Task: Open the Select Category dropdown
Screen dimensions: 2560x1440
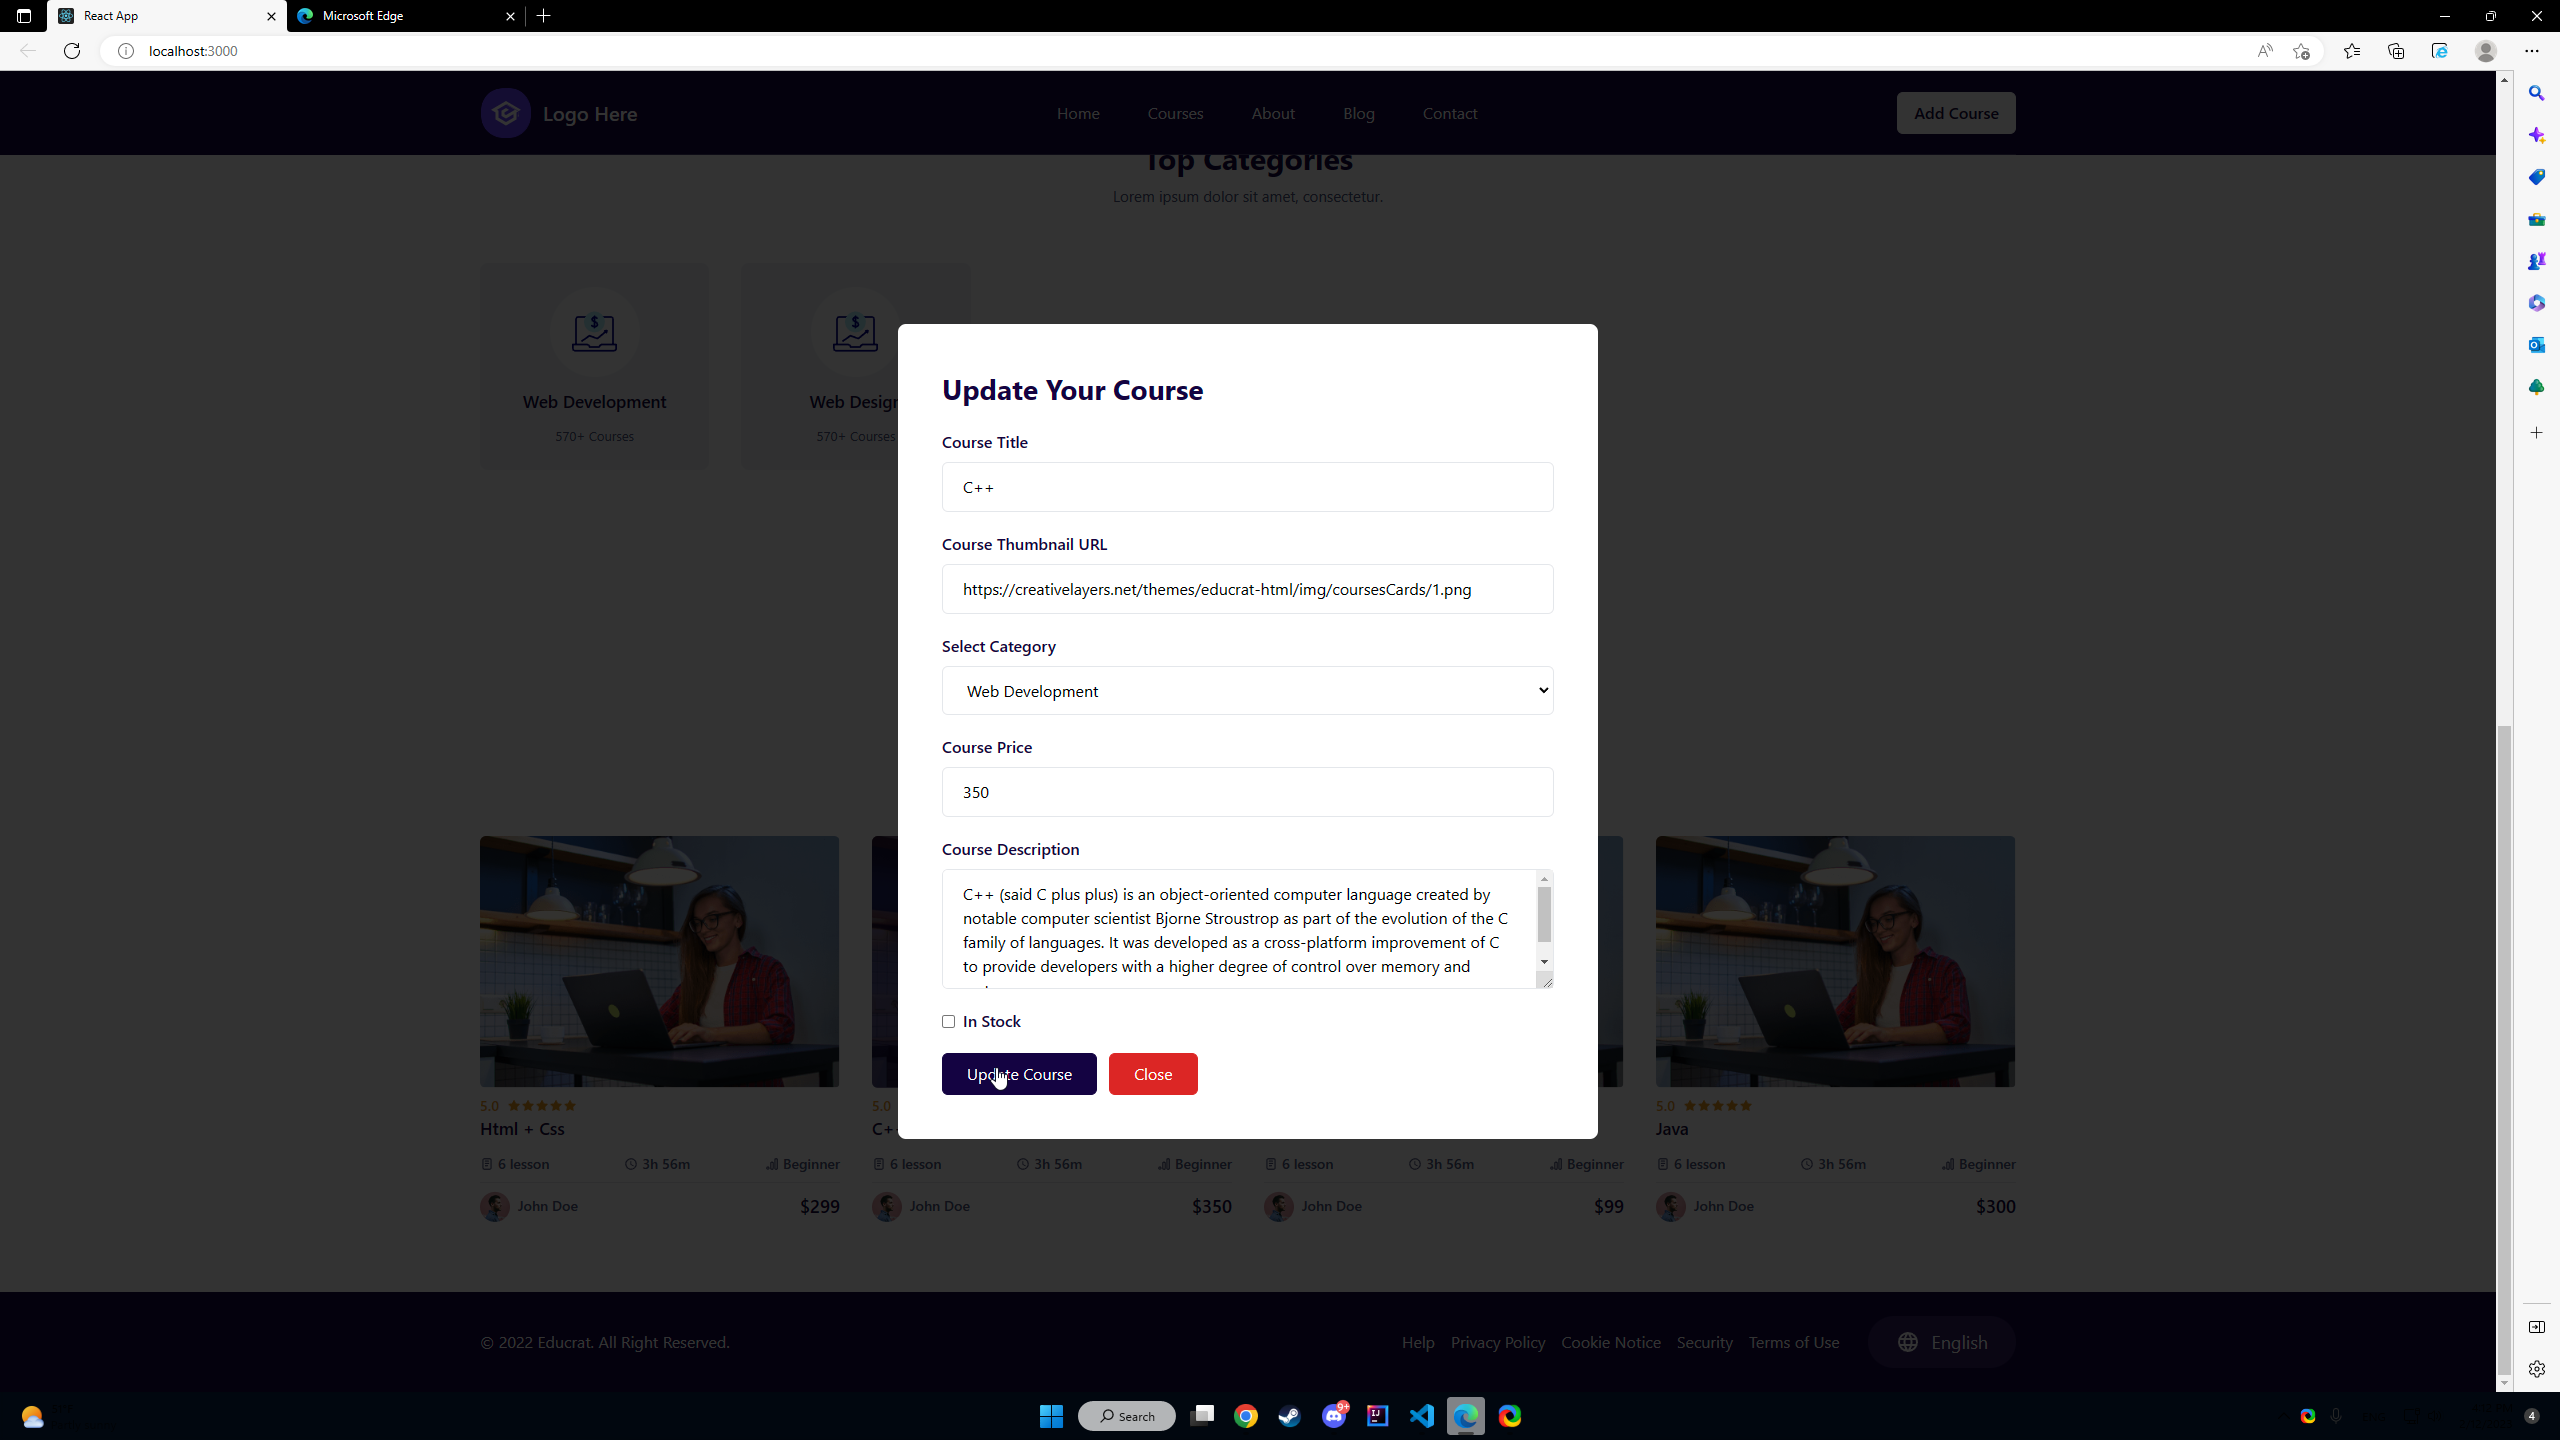Action: click(x=1246, y=690)
